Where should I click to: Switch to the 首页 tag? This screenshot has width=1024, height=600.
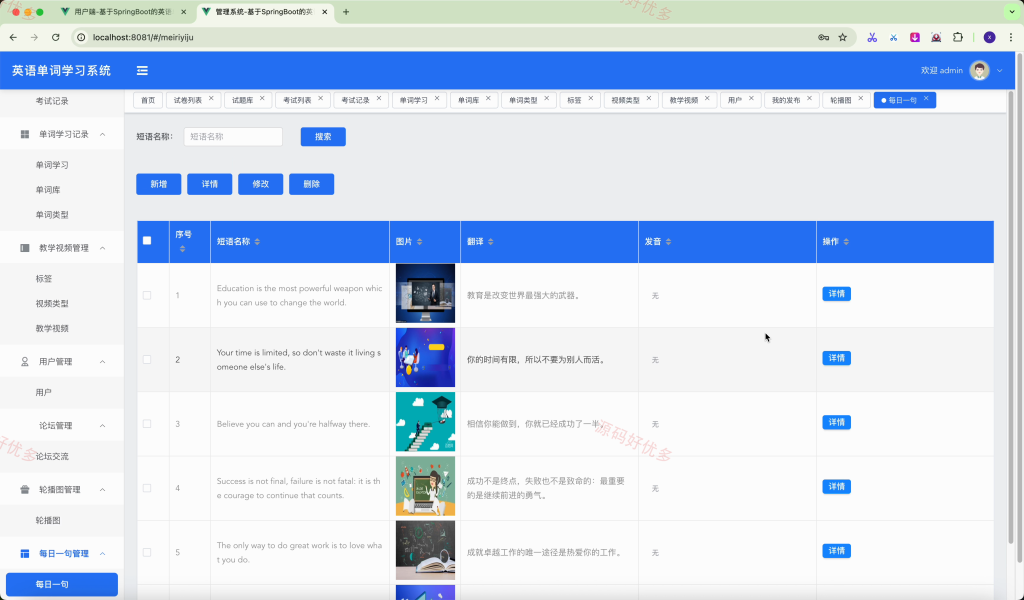tap(148, 100)
